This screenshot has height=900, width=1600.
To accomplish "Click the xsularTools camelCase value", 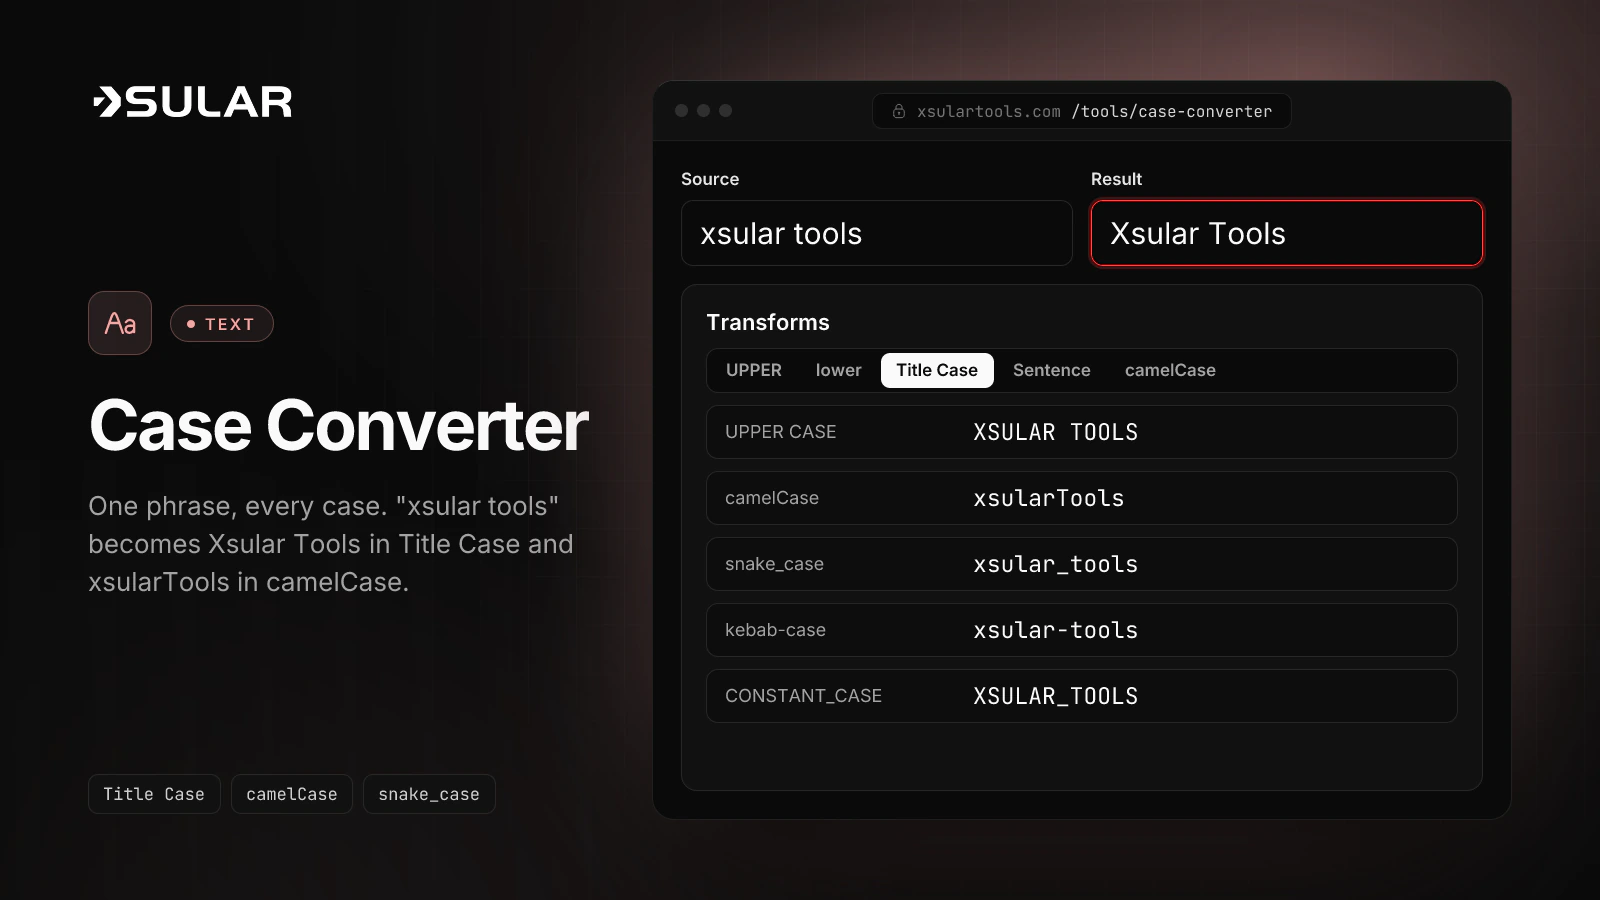I will tap(1048, 498).
